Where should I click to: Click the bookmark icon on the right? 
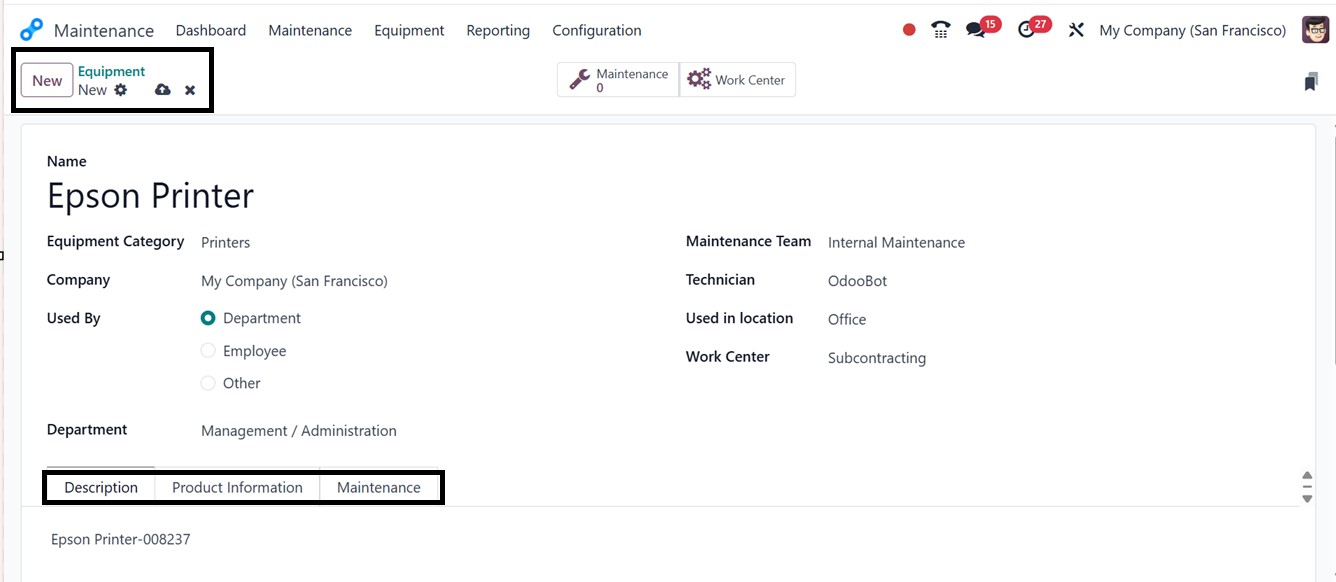click(1311, 82)
